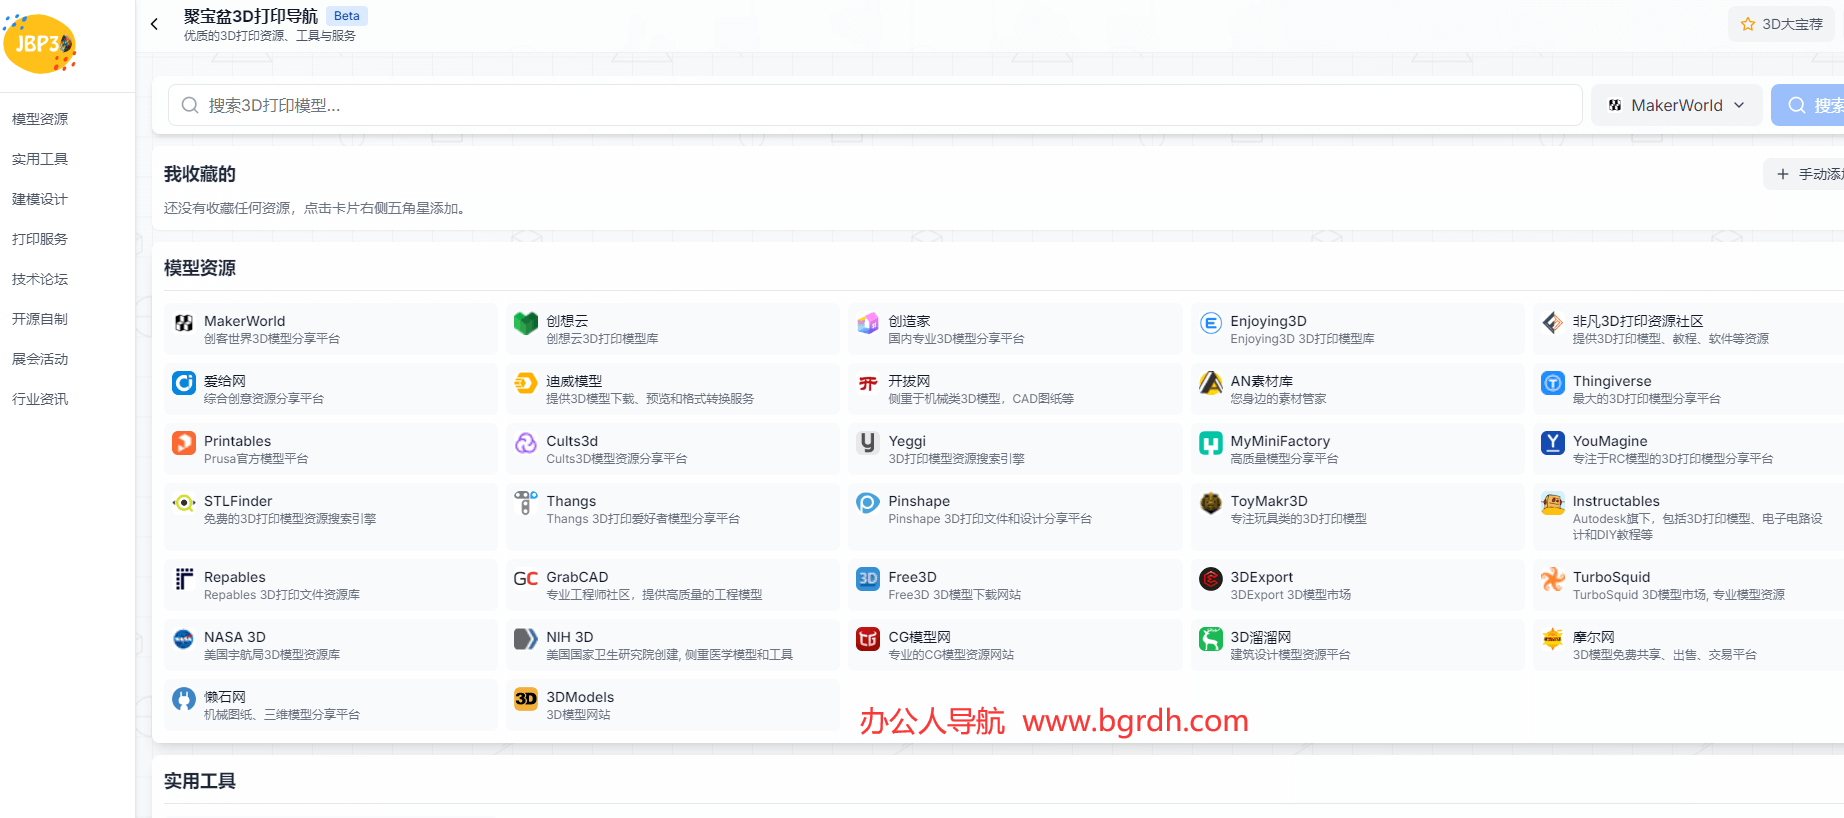Click the Yeggi icon
The height and width of the screenshot is (818, 1844).
coord(868,443)
